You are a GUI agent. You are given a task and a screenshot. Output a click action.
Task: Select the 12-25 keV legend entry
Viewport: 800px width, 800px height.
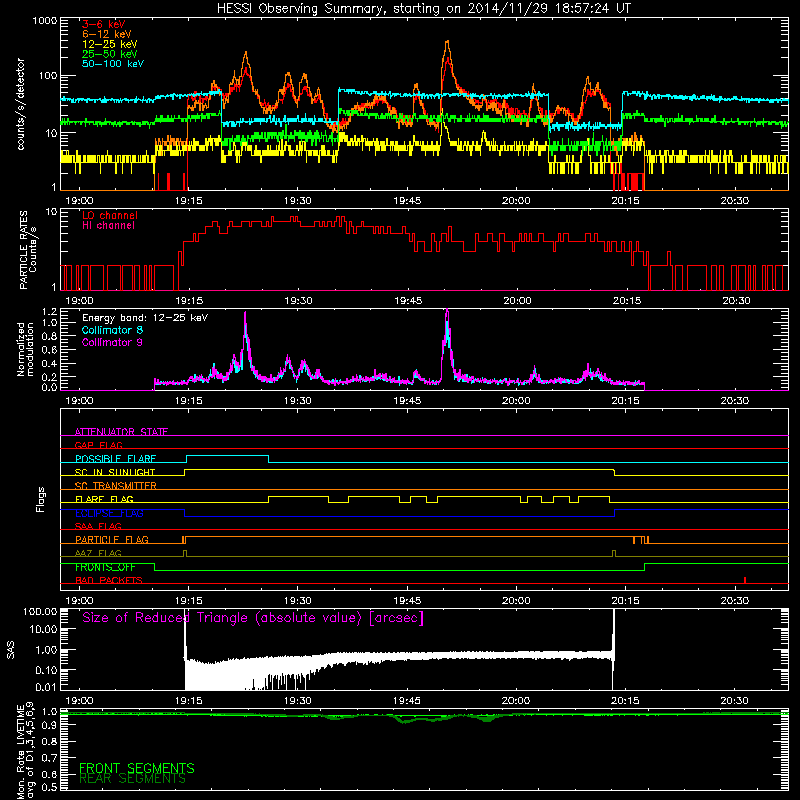point(109,44)
